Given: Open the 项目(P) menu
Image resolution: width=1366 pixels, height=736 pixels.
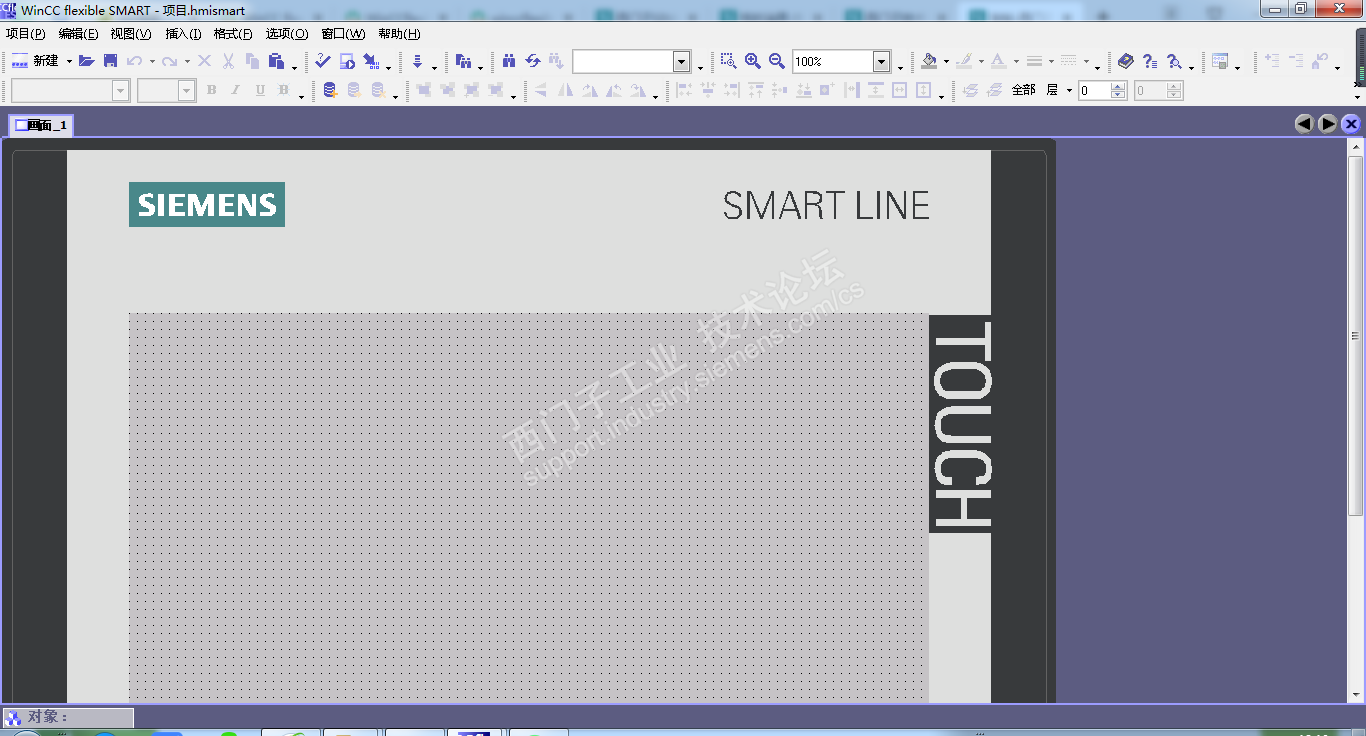Looking at the screenshot, I should pos(25,34).
